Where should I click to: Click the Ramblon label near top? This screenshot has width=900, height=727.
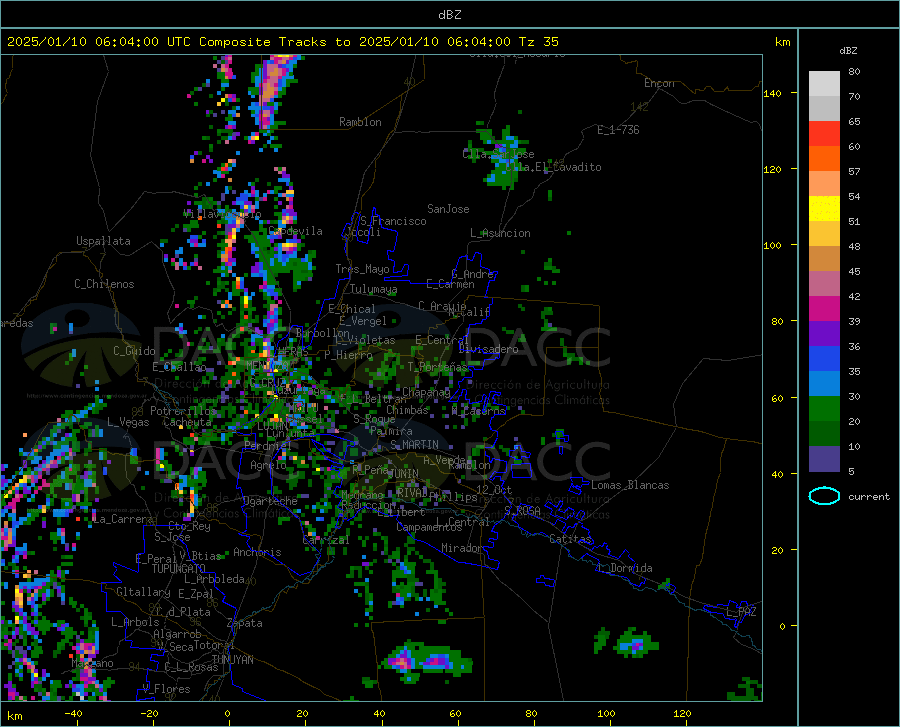(x=360, y=122)
